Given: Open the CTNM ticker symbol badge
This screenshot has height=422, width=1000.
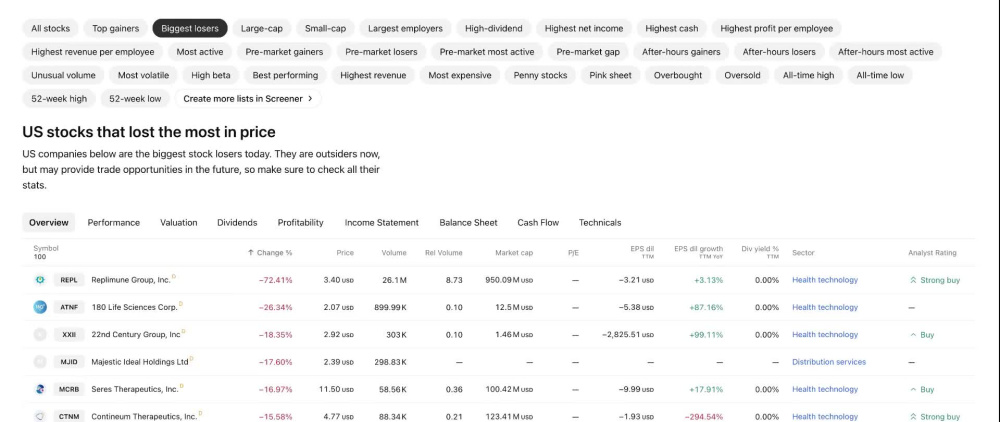Looking at the screenshot, I should (x=69, y=417).
